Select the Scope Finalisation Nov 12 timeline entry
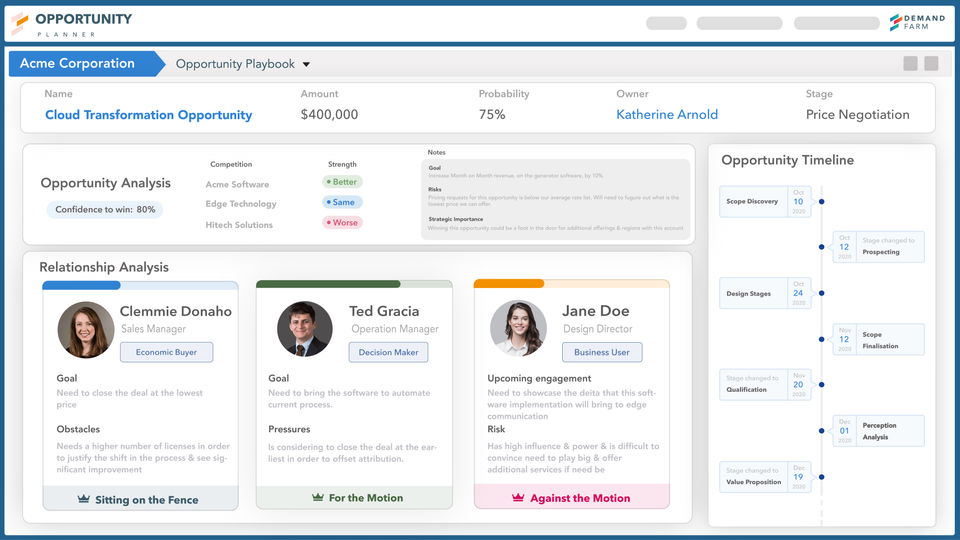The image size is (960, 540). tap(879, 339)
